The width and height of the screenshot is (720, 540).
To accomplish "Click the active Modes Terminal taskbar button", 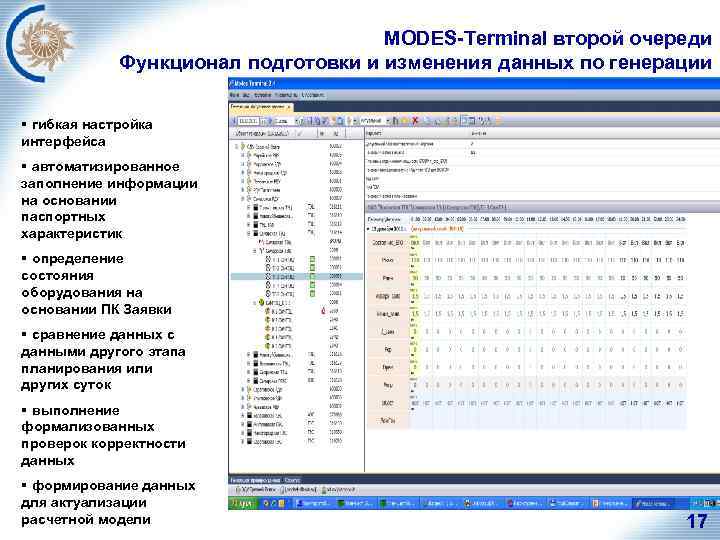I will (x=652, y=503).
